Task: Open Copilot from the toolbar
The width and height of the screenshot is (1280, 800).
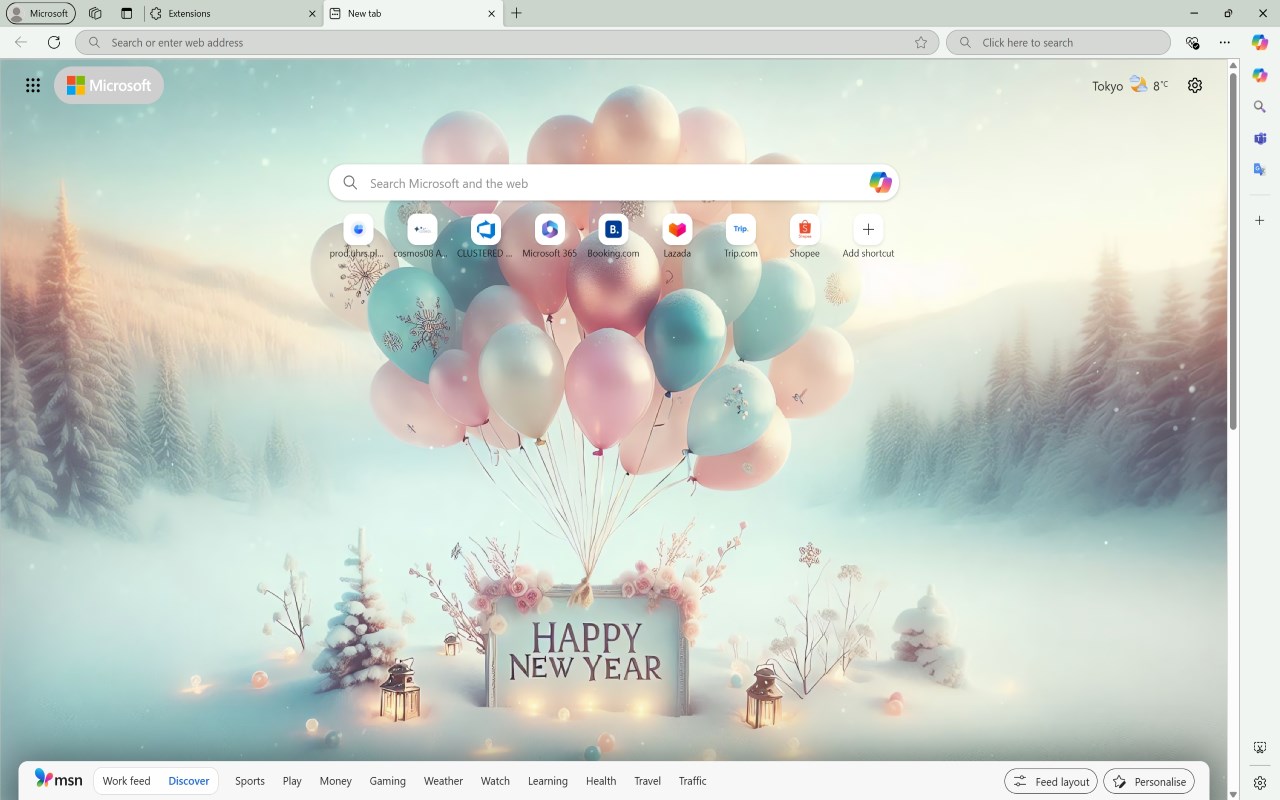Action: tap(1260, 42)
